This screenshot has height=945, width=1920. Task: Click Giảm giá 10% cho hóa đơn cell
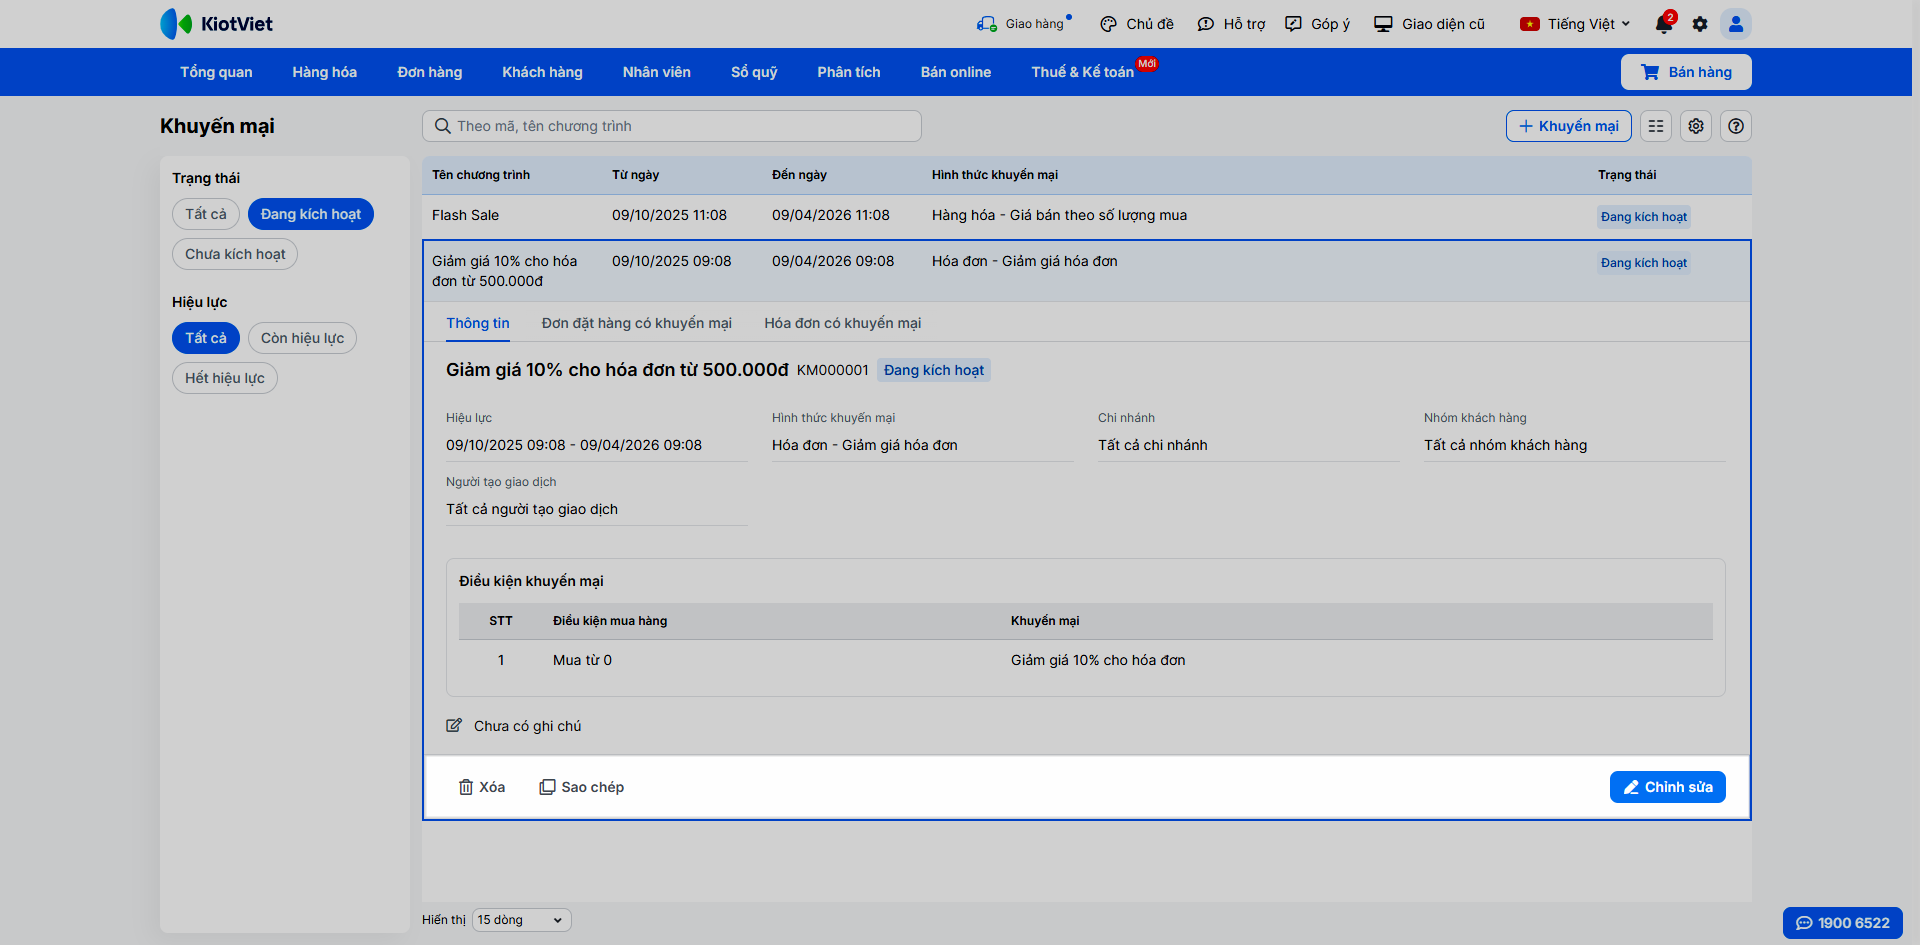click(1098, 660)
